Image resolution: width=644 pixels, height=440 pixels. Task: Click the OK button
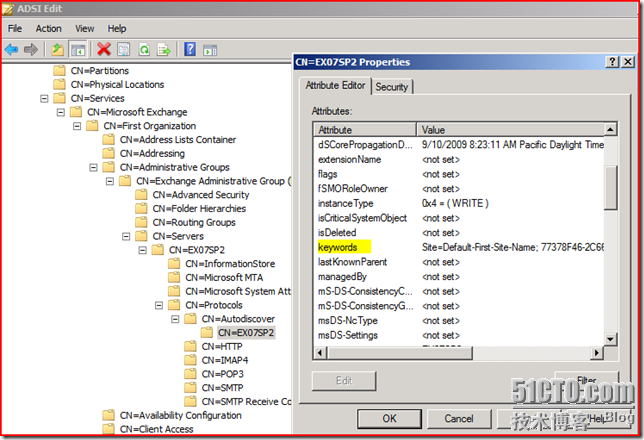[389, 419]
